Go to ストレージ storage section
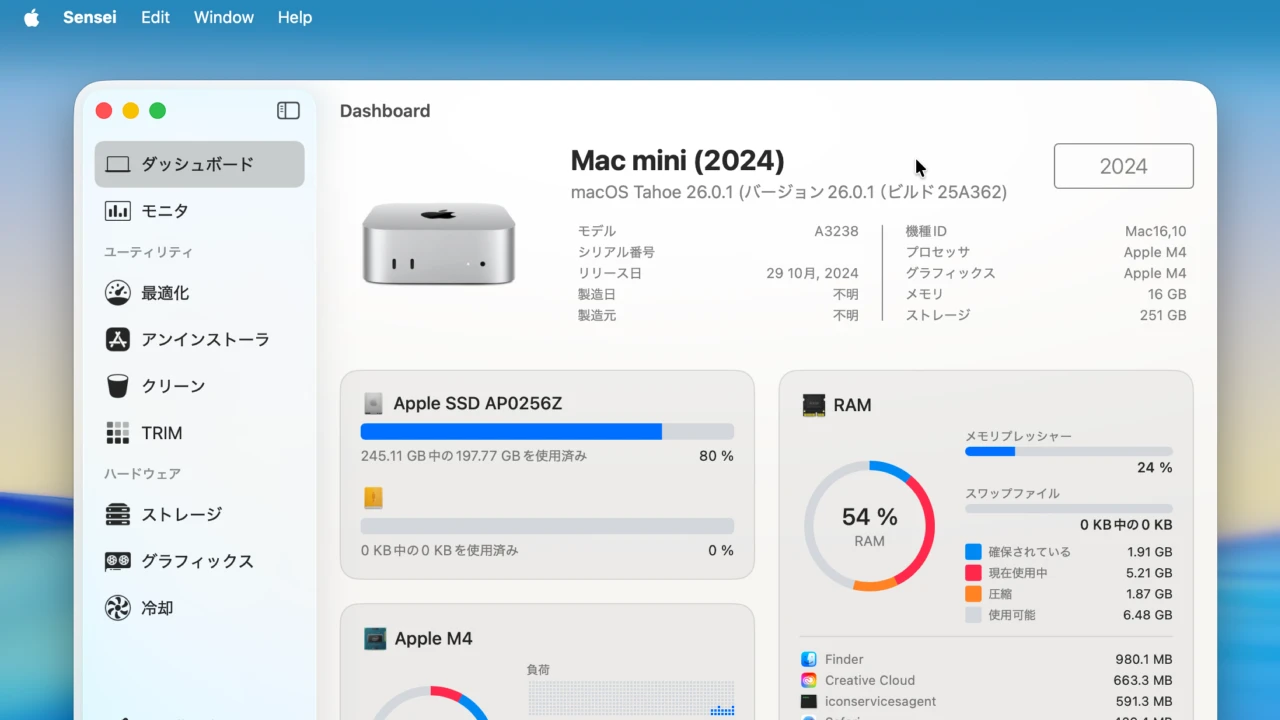 tap(180, 515)
